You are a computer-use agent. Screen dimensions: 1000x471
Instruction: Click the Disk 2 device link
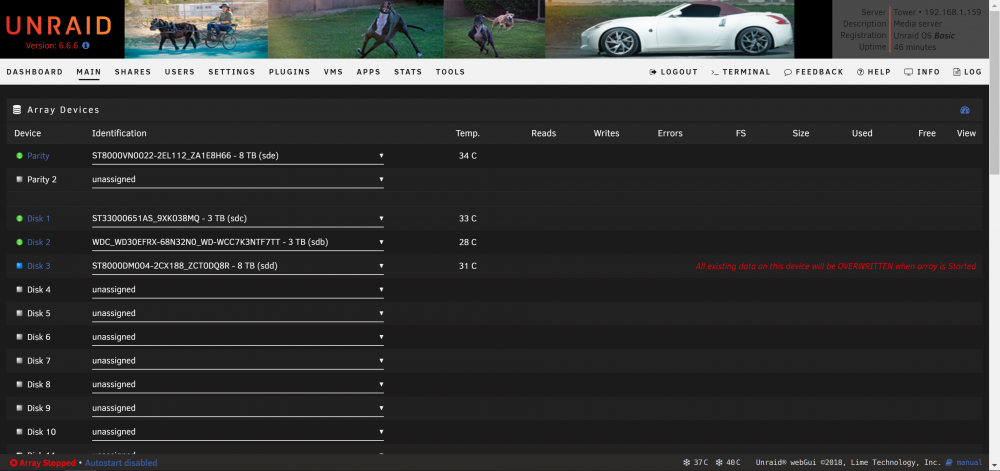[x=38, y=242]
